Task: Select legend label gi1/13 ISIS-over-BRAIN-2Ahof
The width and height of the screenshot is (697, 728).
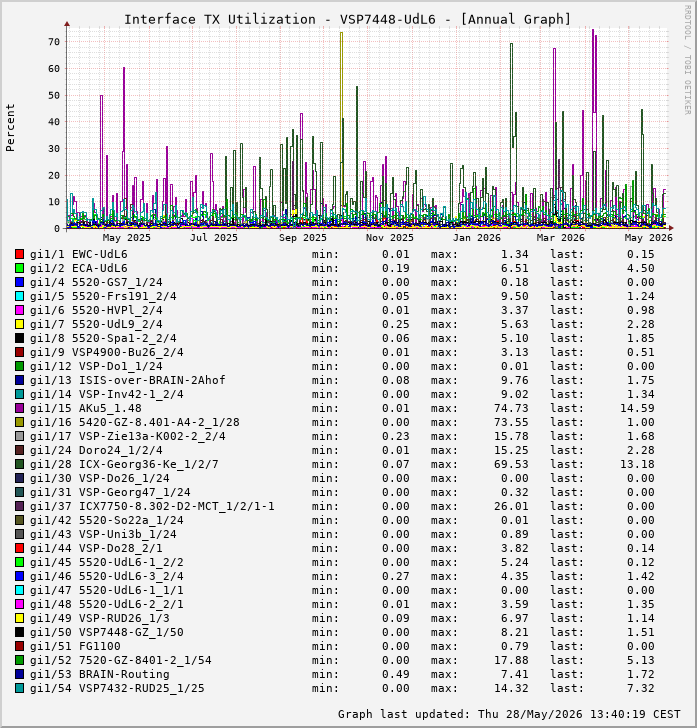Action: pyautogui.click(x=128, y=380)
